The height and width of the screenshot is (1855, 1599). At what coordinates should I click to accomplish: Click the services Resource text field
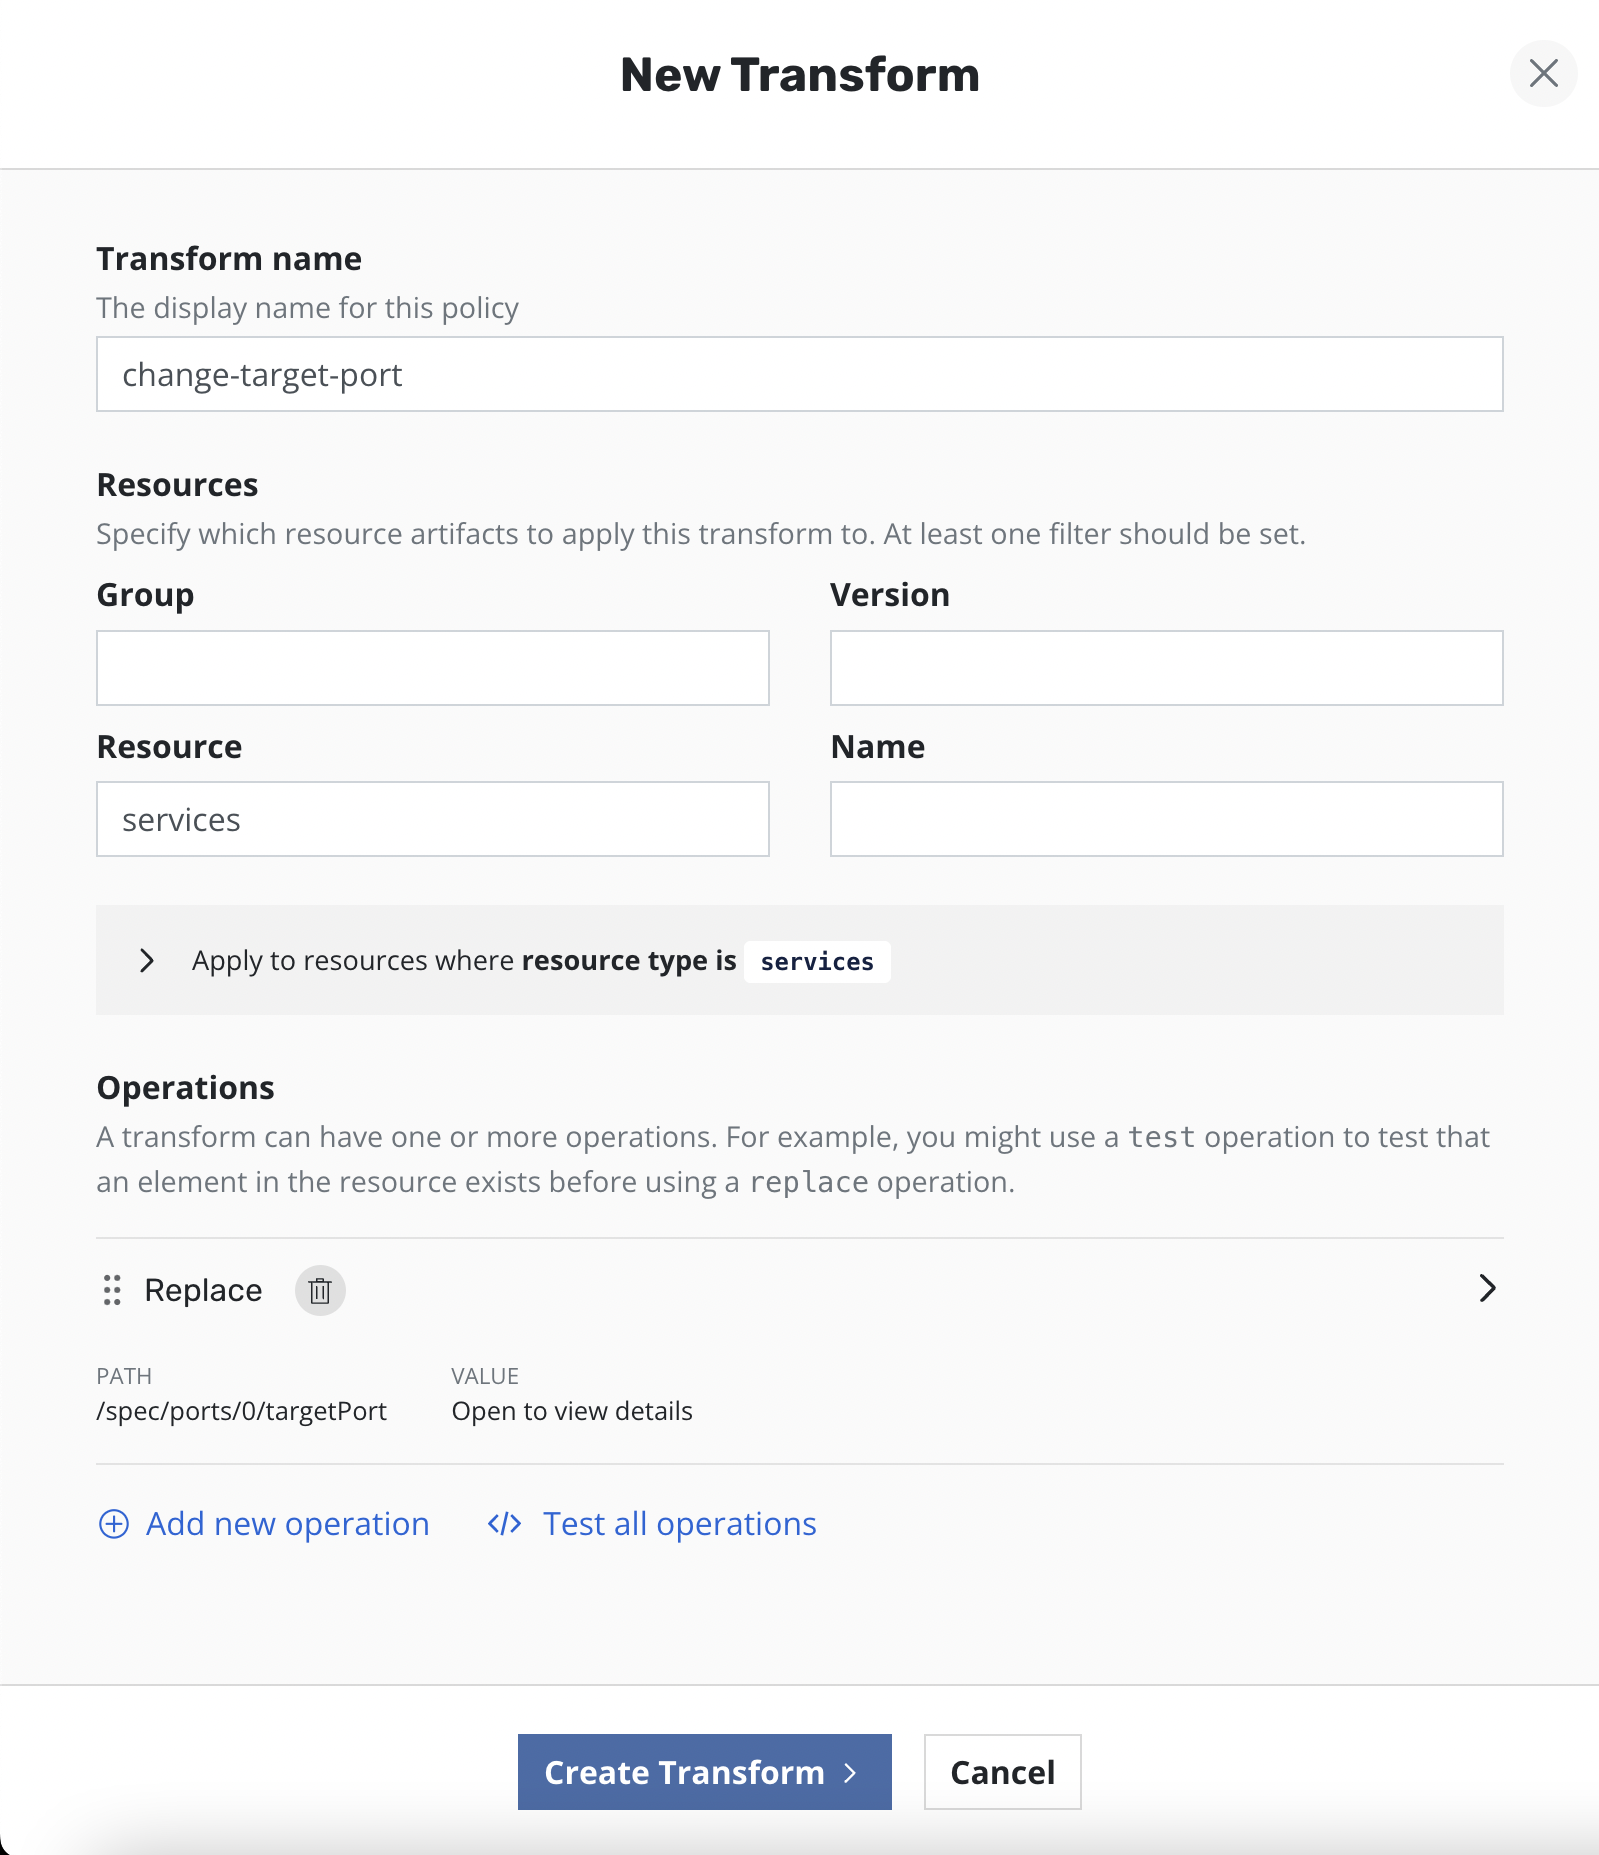pyautogui.click(x=432, y=819)
